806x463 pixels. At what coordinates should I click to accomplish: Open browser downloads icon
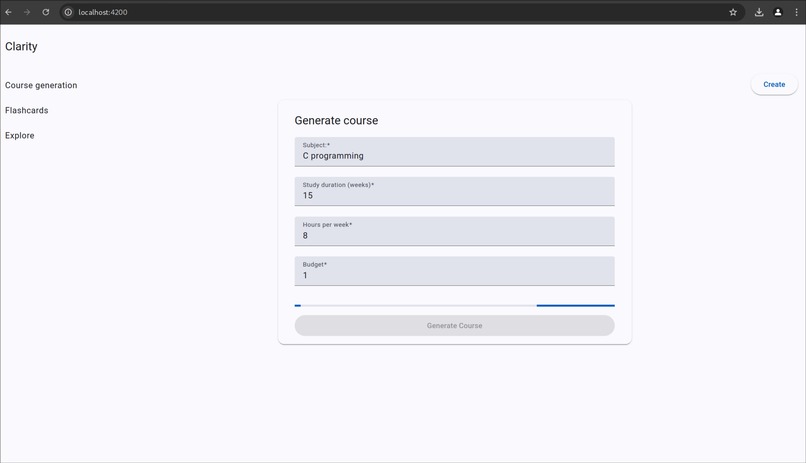[x=759, y=12]
